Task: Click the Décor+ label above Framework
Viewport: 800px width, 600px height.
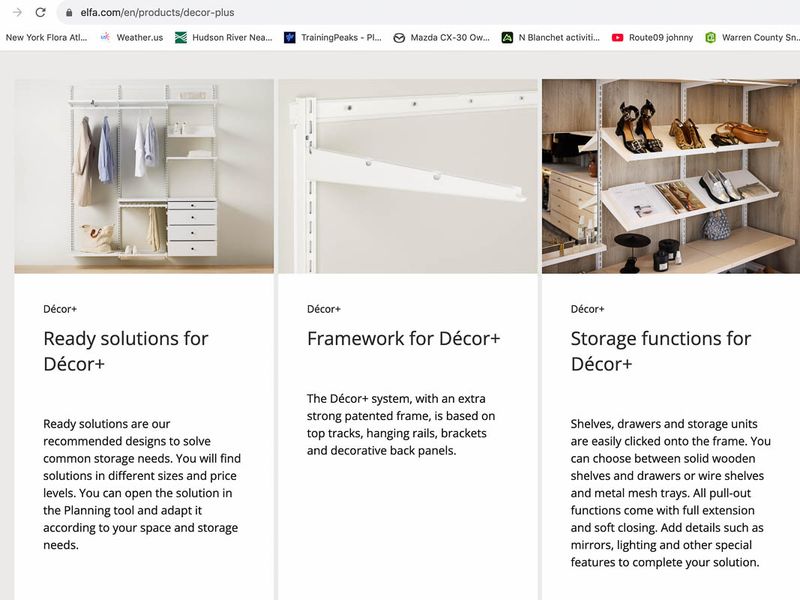Action: (x=323, y=309)
